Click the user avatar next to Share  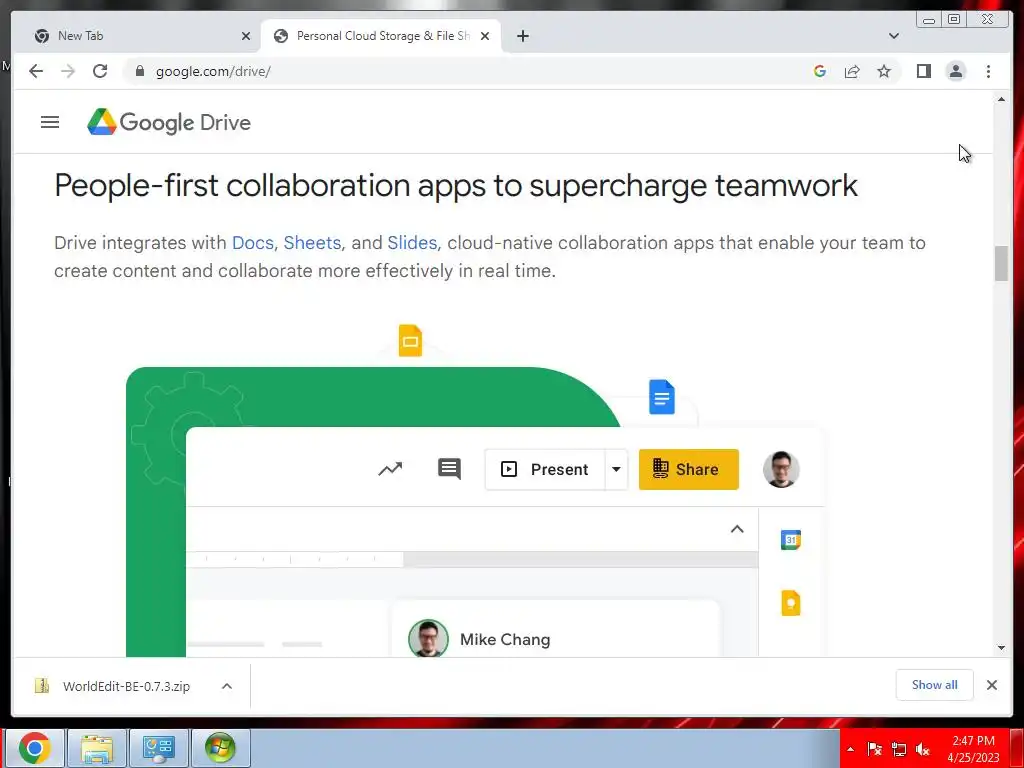(781, 469)
